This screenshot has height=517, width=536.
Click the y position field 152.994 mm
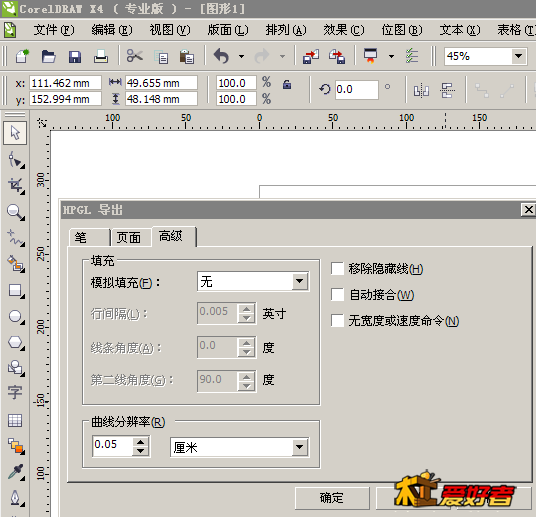coord(65,99)
